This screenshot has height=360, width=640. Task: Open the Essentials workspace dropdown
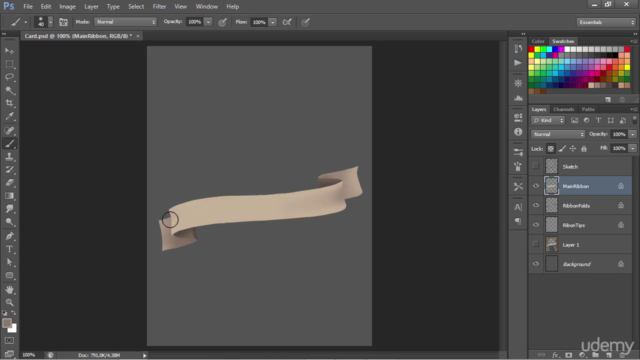point(606,22)
